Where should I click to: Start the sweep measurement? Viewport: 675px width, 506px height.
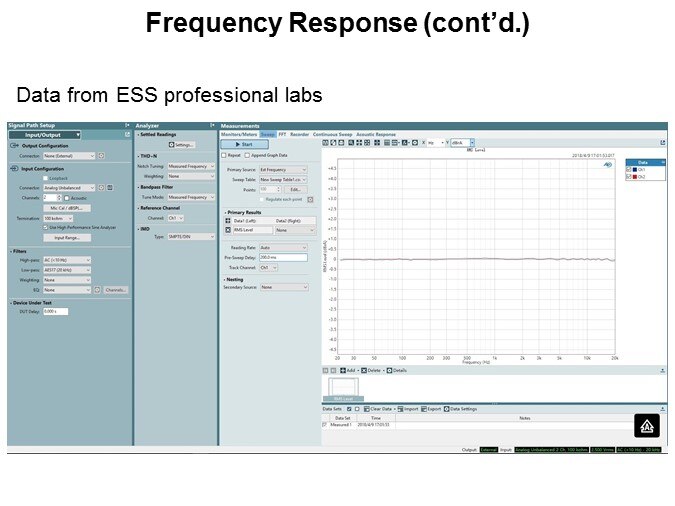pyautogui.click(x=243, y=144)
